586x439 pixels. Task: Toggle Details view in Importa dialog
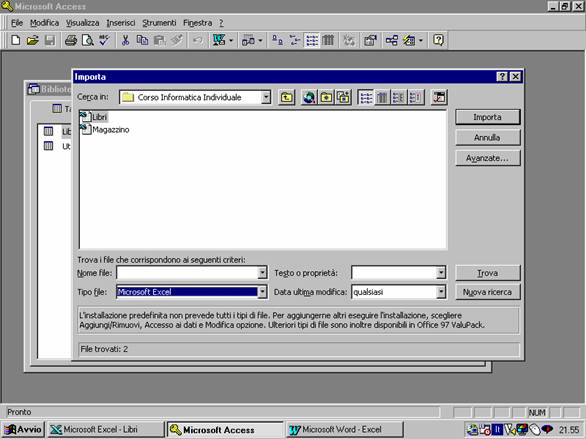pos(382,98)
